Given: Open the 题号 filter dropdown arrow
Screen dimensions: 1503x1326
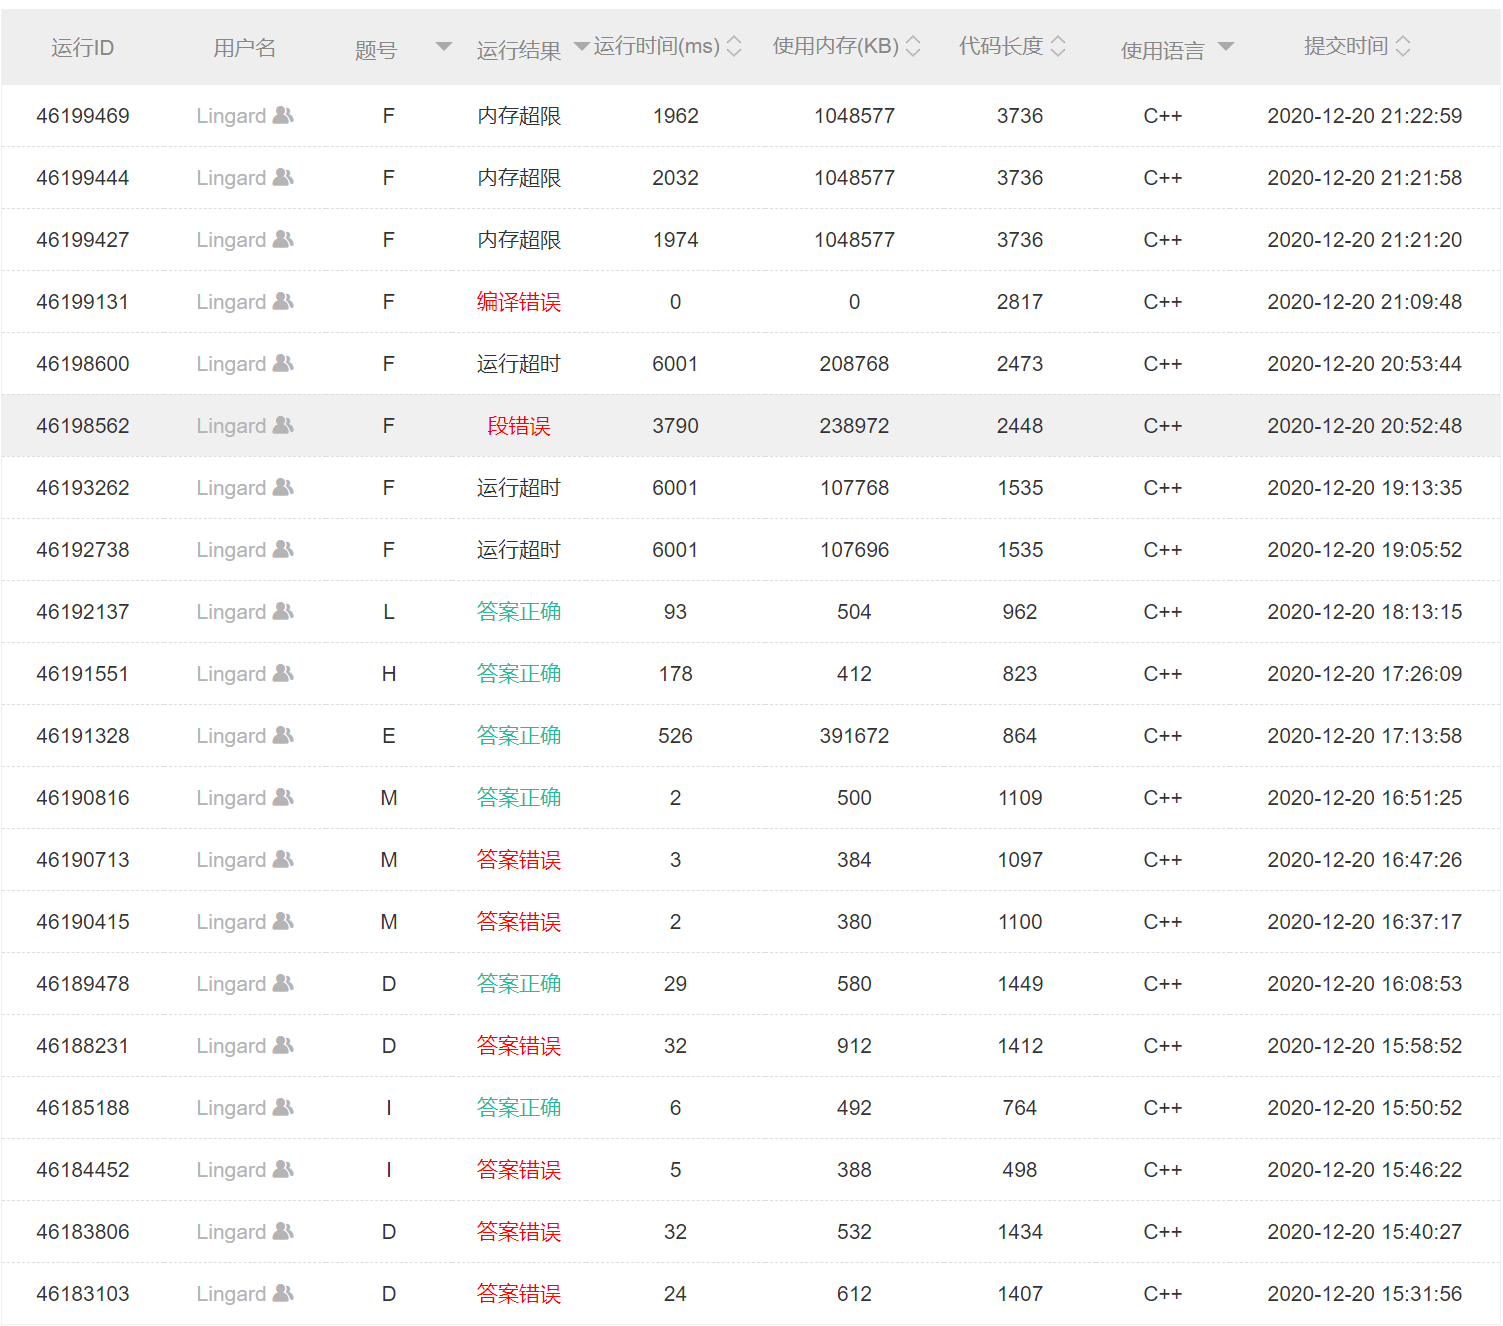Looking at the screenshot, I should pyautogui.click(x=444, y=47).
